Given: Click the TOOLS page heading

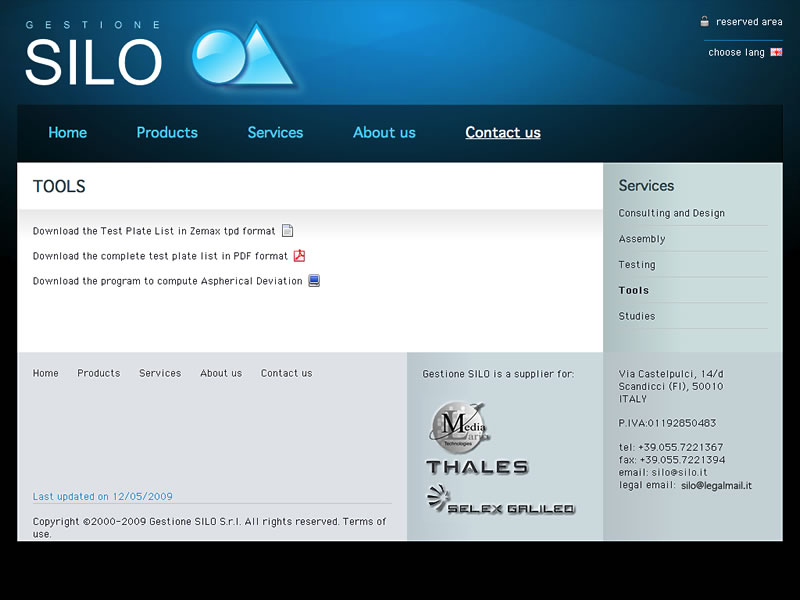Looking at the screenshot, I should tap(59, 186).
